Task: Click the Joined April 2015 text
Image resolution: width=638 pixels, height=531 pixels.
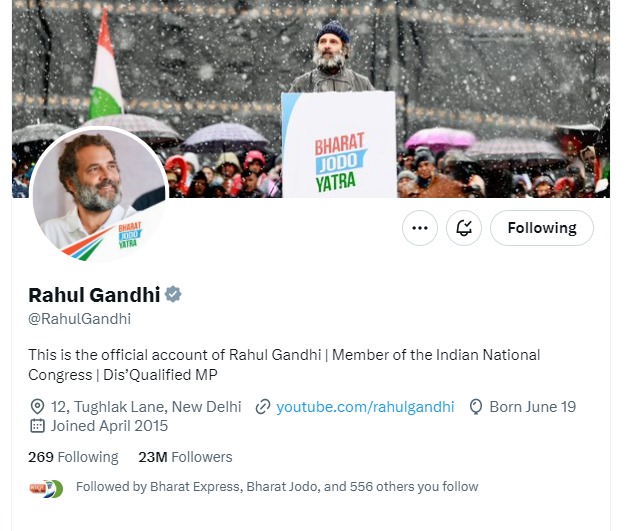Action: point(109,426)
